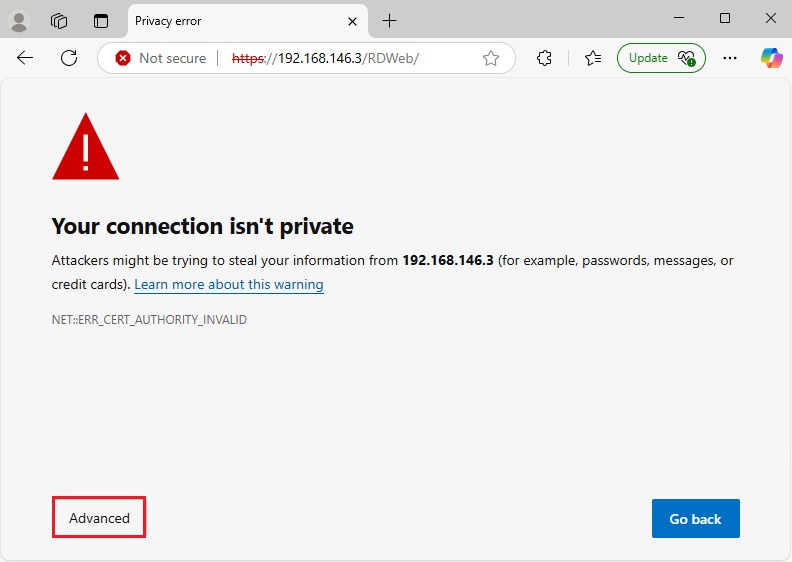Screen dimensions: 792x562
Task: Open the tab actions menu icon
Action: click(100, 20)
